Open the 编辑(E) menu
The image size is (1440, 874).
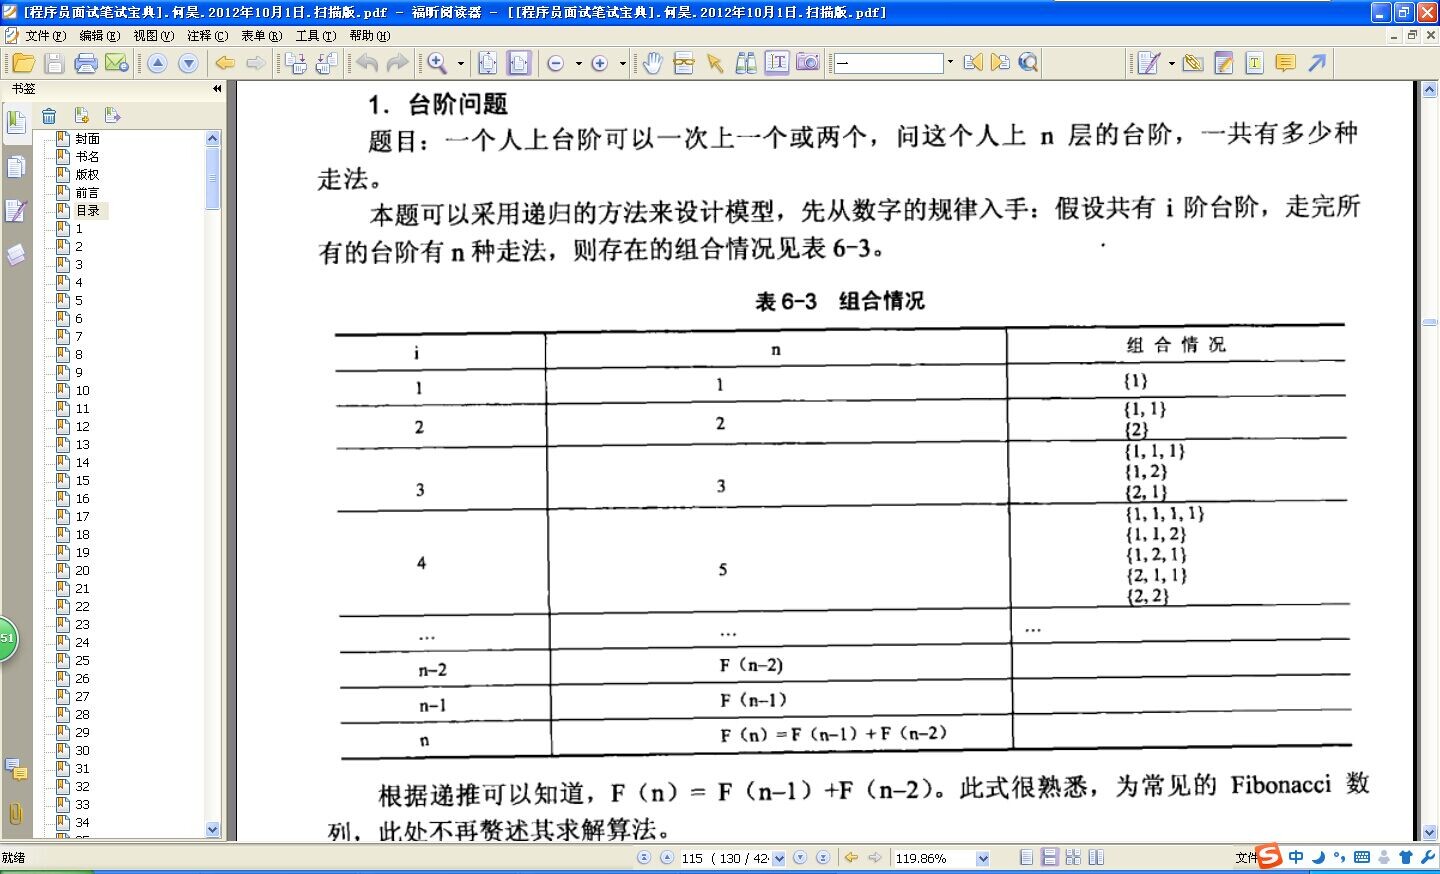(99, 35)
